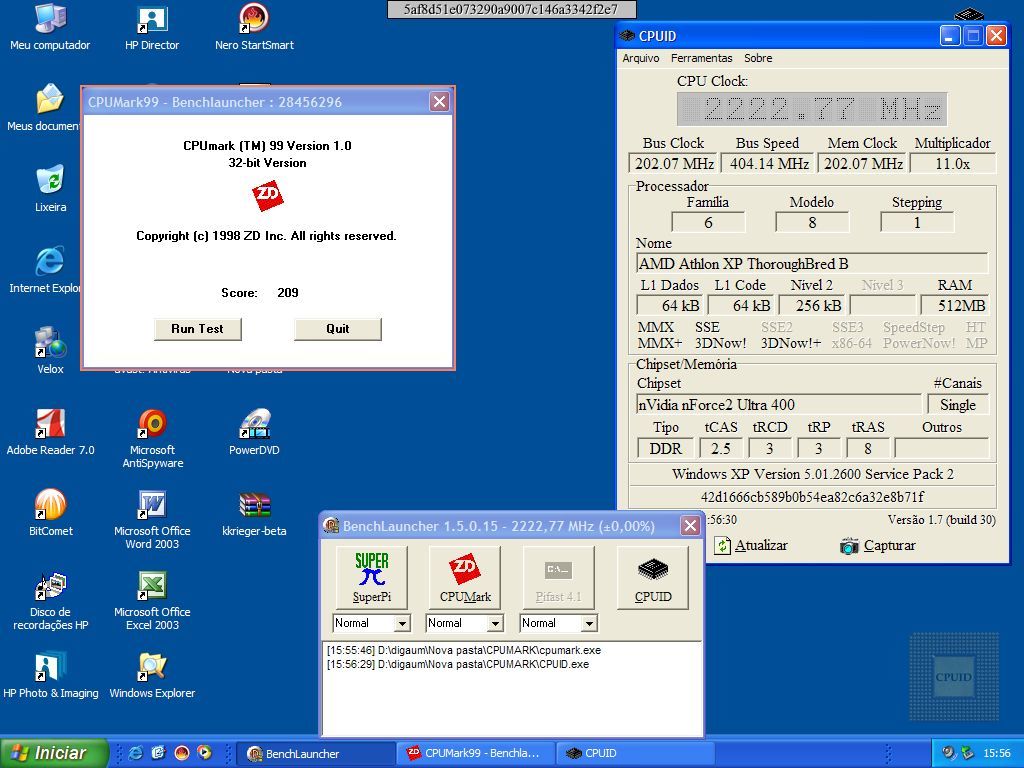This screenshot has width=1024, height=768.
Task: Select the CPUID.exe log line
Action: coord(458,664)
